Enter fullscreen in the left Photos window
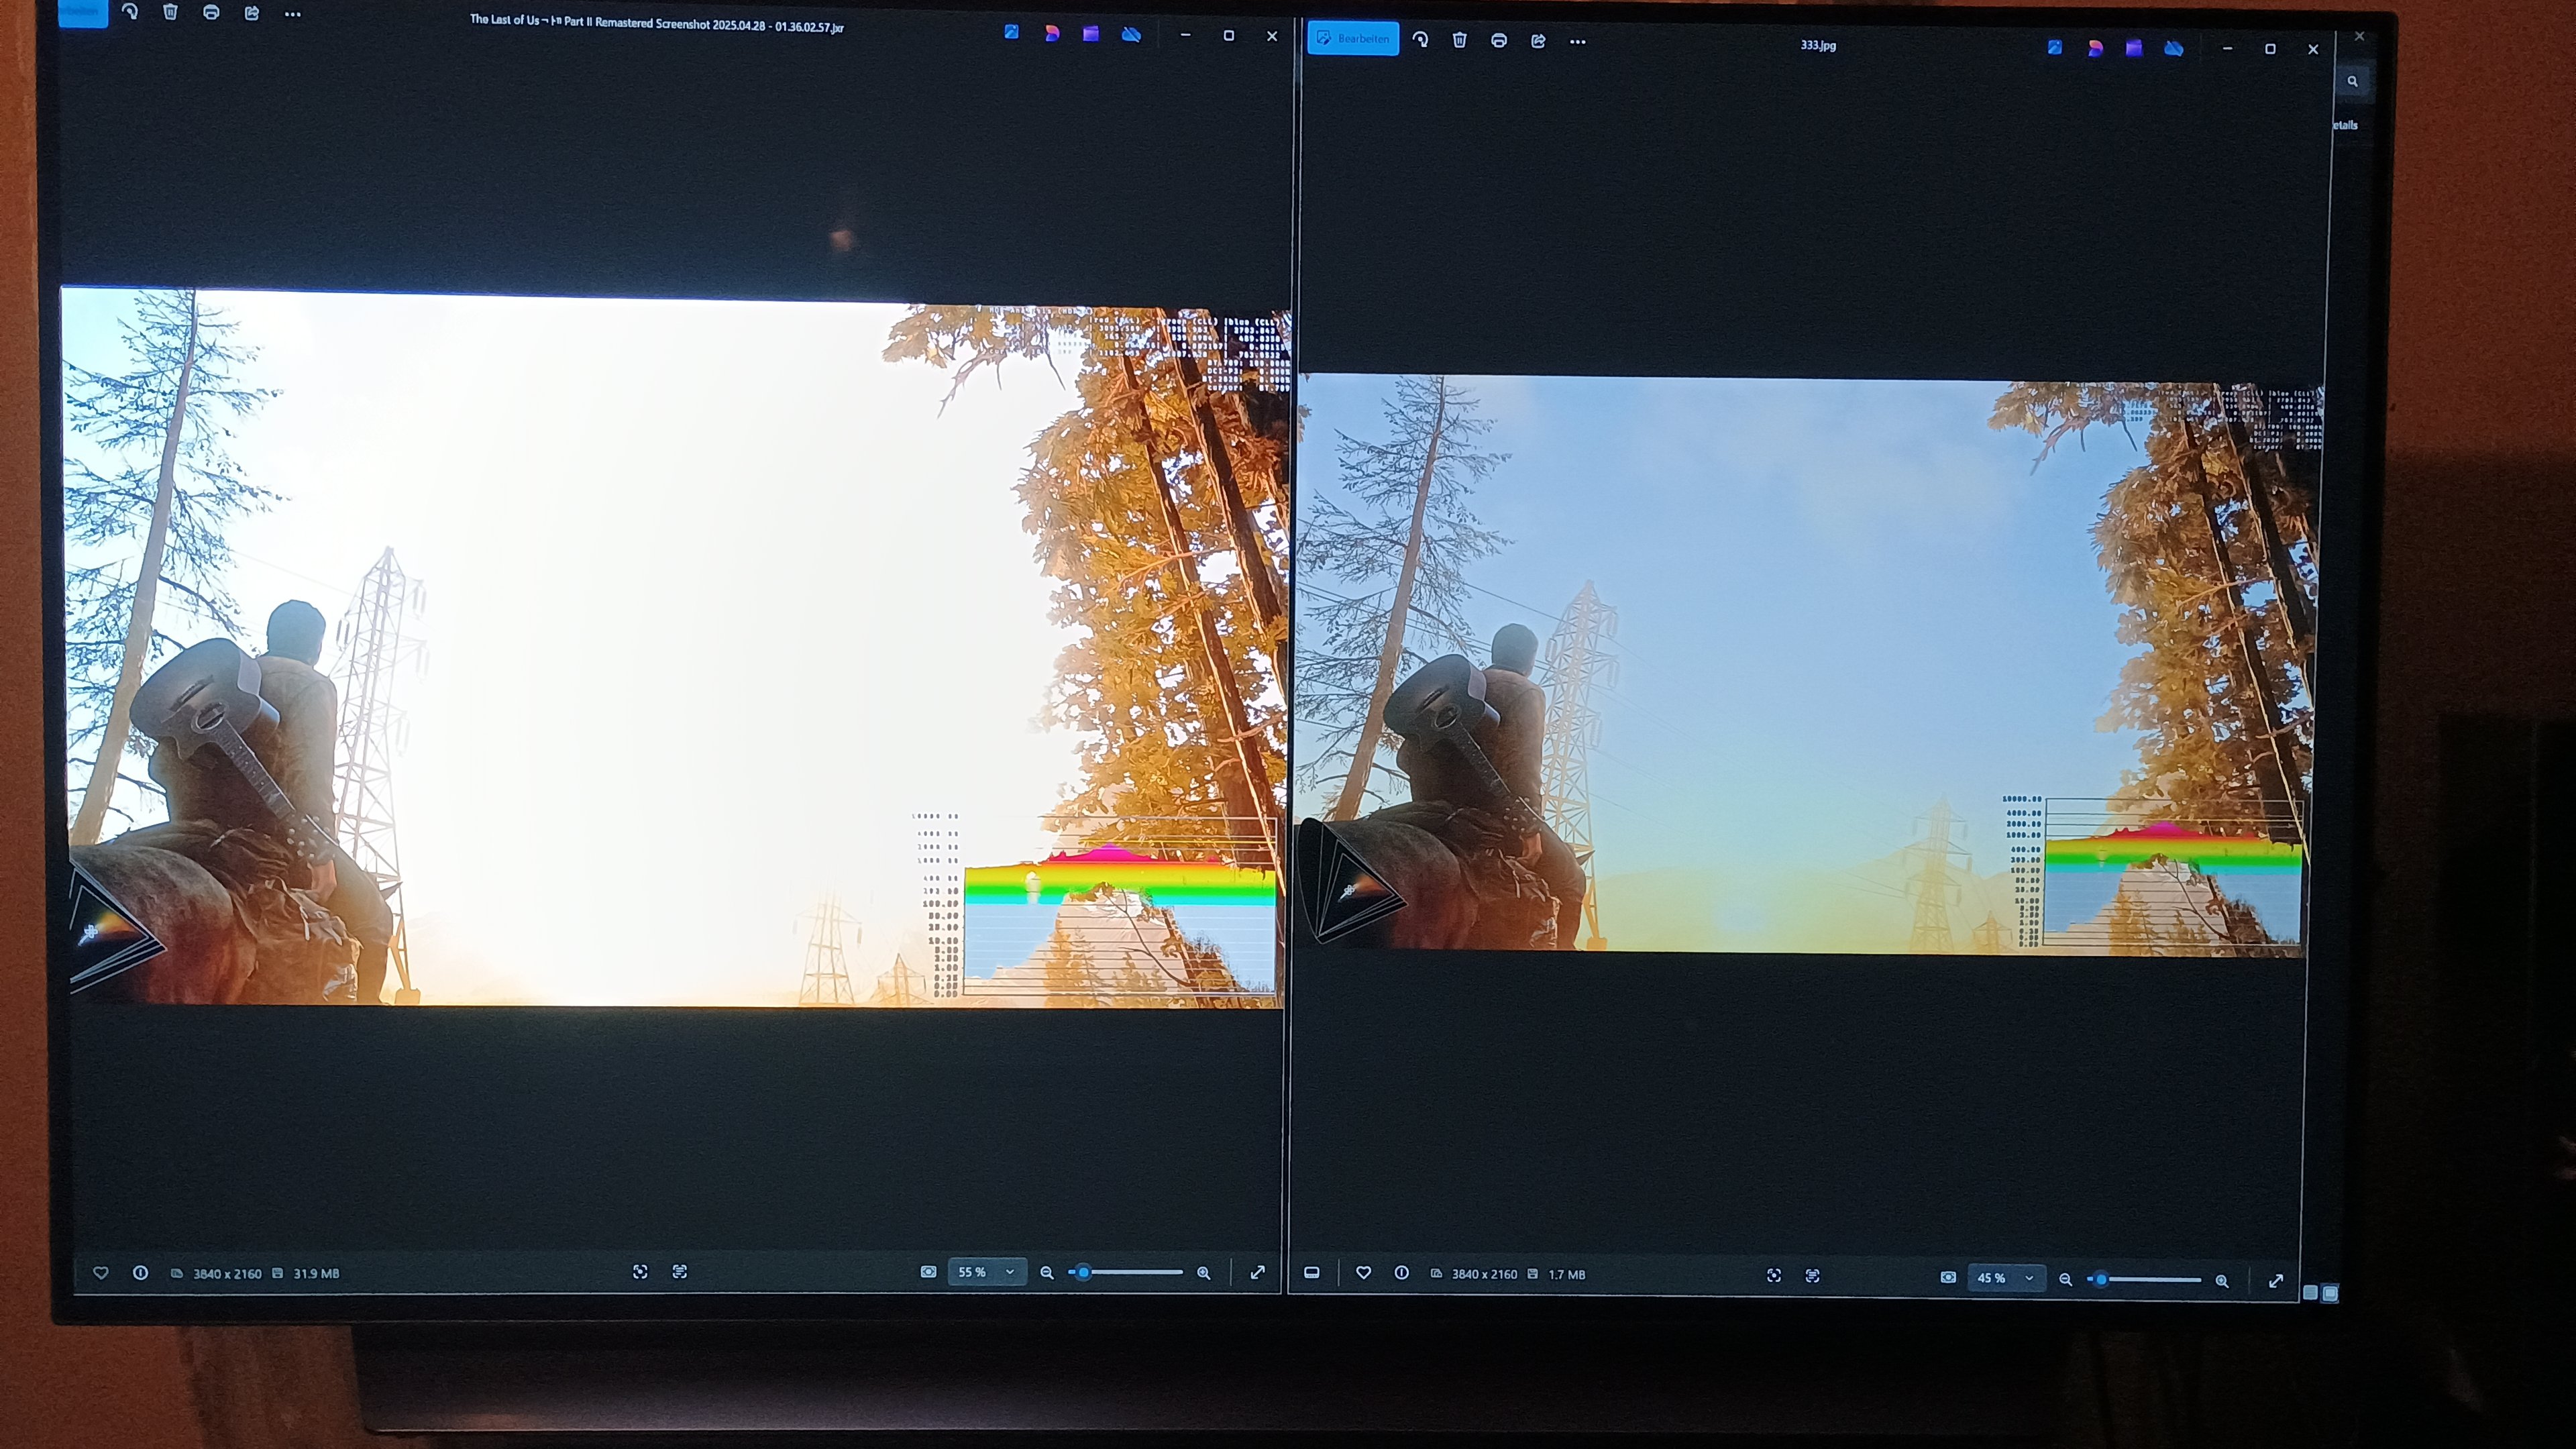Screen dimensions: 2576x1449 (x=1258, y=1272)
